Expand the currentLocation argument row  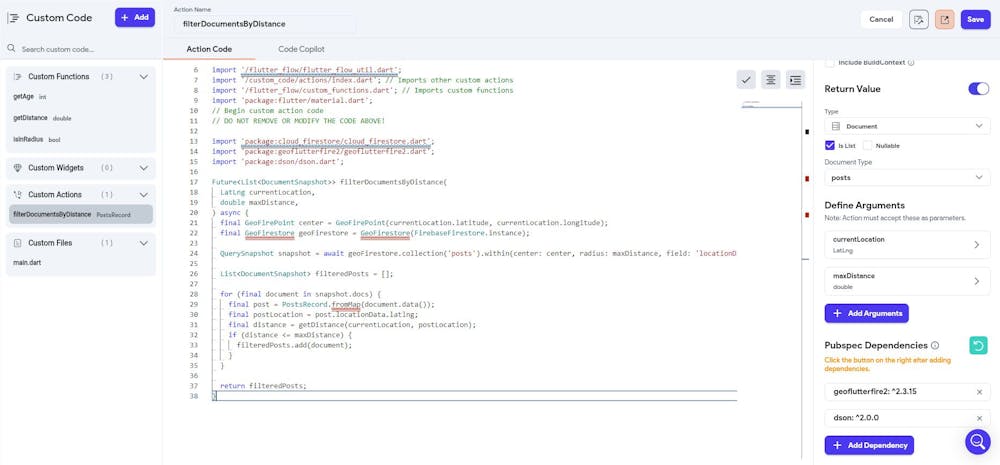(907, 245)
